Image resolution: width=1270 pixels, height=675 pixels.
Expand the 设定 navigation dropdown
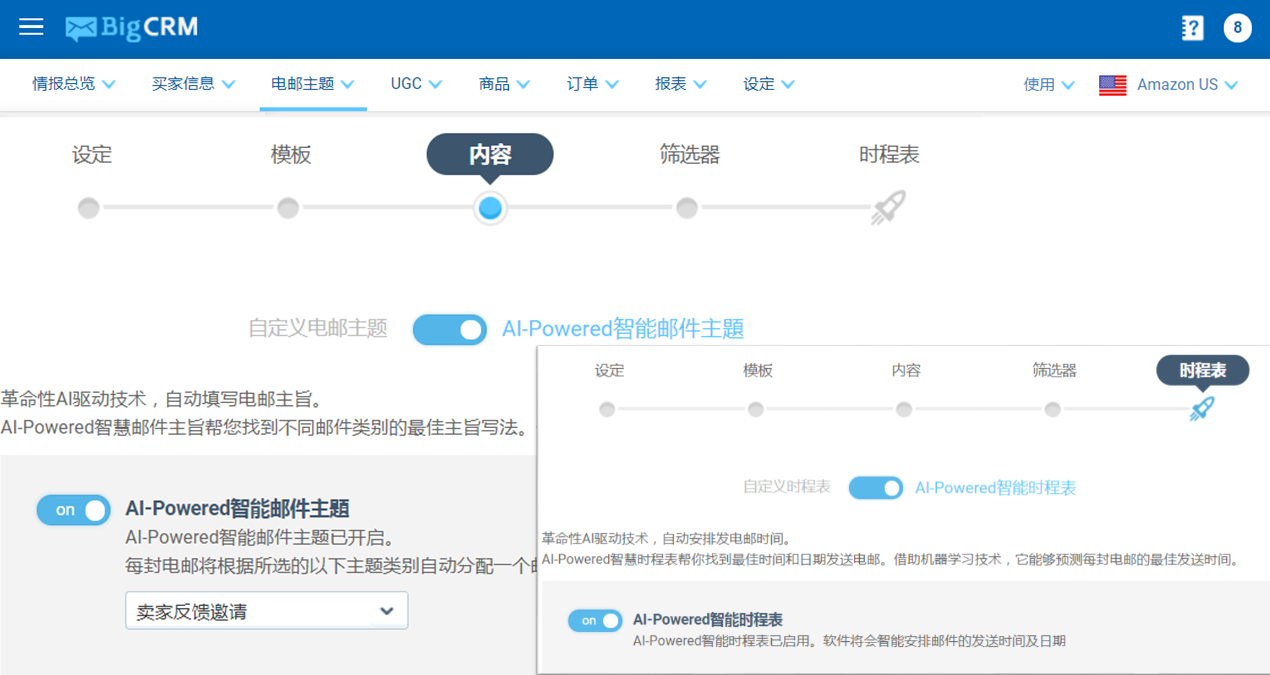click(768, 84)
